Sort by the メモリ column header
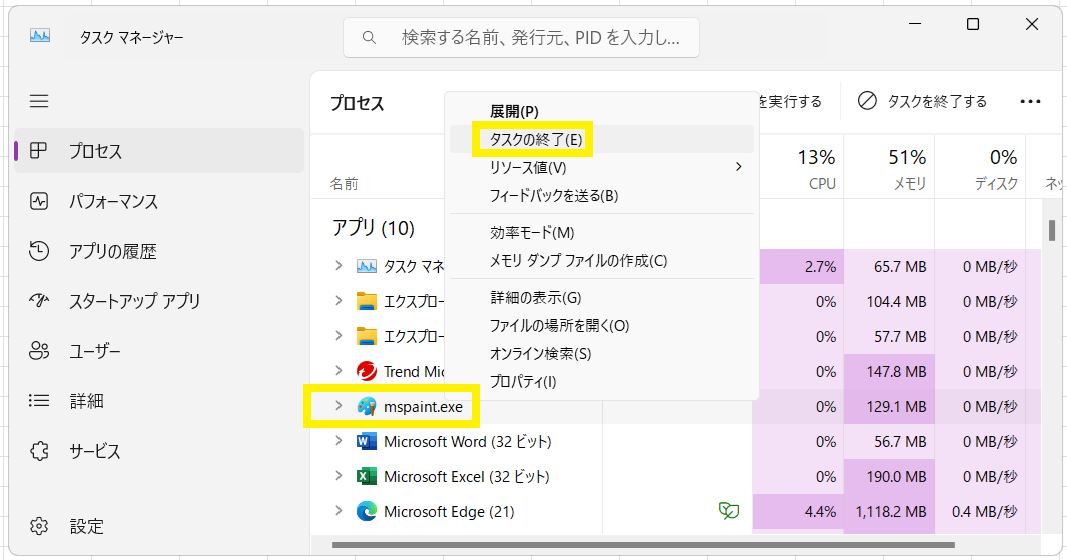Image resolution: width=1067 pixels, height=560 pixels. tap(907, 168)
